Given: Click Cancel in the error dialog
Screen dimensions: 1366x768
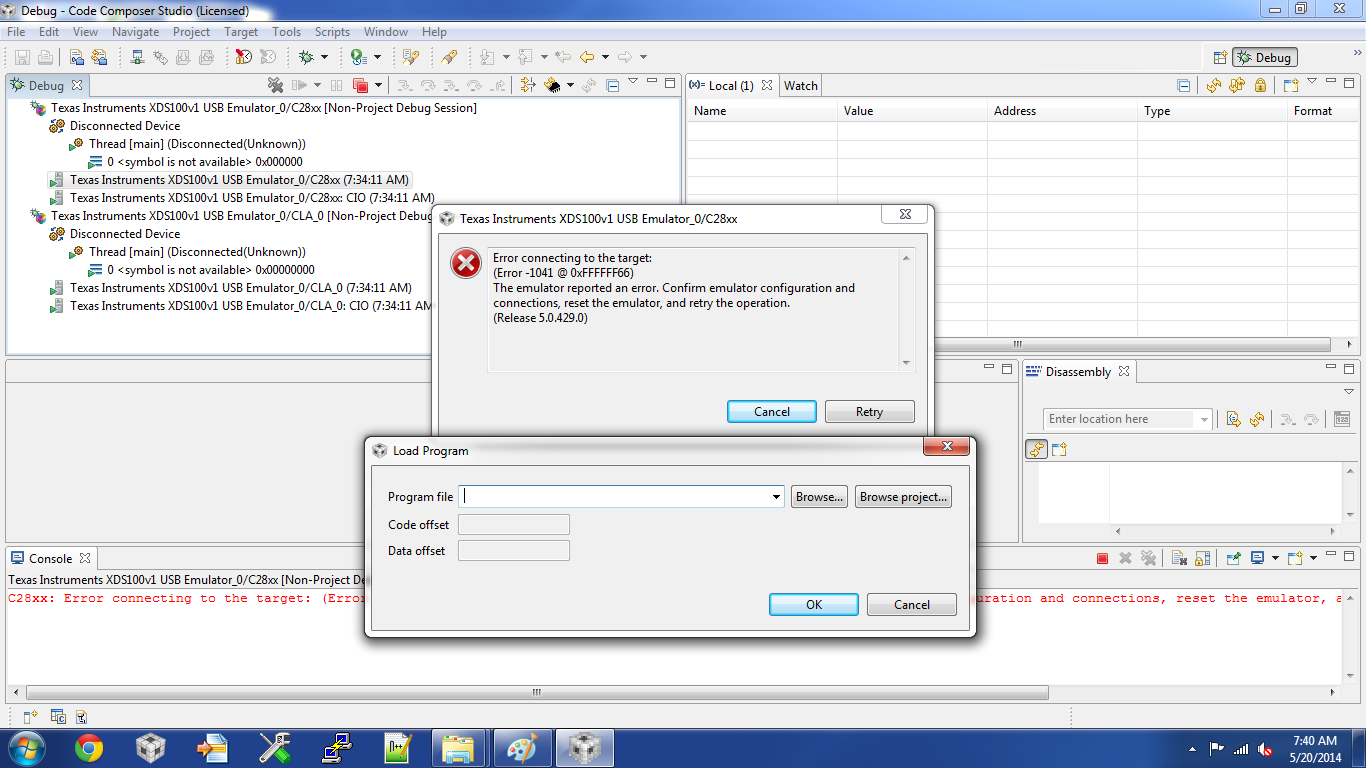Looking at the screenshot, I should click(772, 412).
